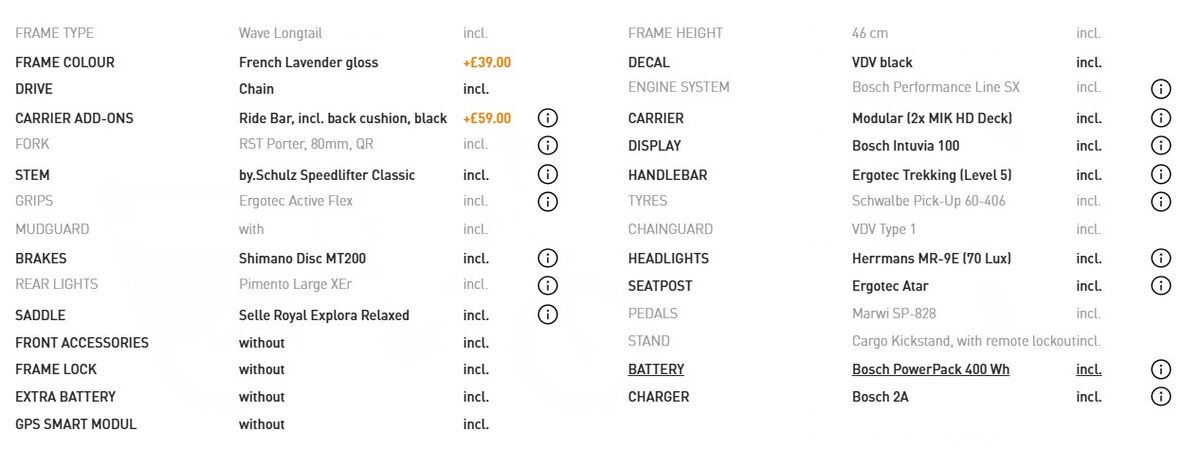This screenshot has height=449, width=1200.
Task: Select the Modular 2x MIK HD Deck carrier
Action: pyautogui.click(x=932, y=118)
